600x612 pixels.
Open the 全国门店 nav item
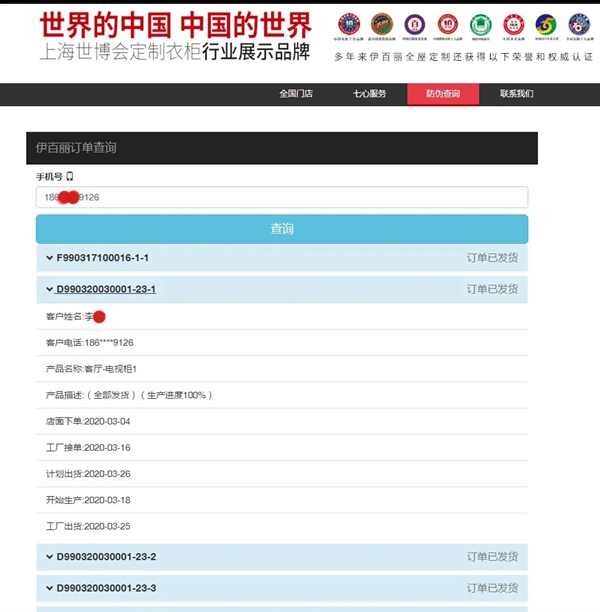[x=296, y=94]
